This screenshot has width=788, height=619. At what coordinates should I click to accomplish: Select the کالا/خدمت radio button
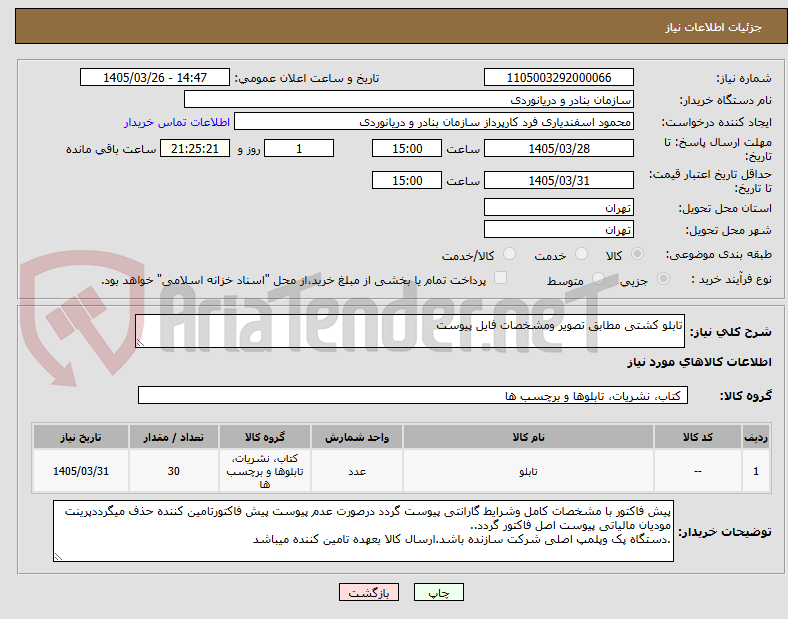click(x=510, y=254)
